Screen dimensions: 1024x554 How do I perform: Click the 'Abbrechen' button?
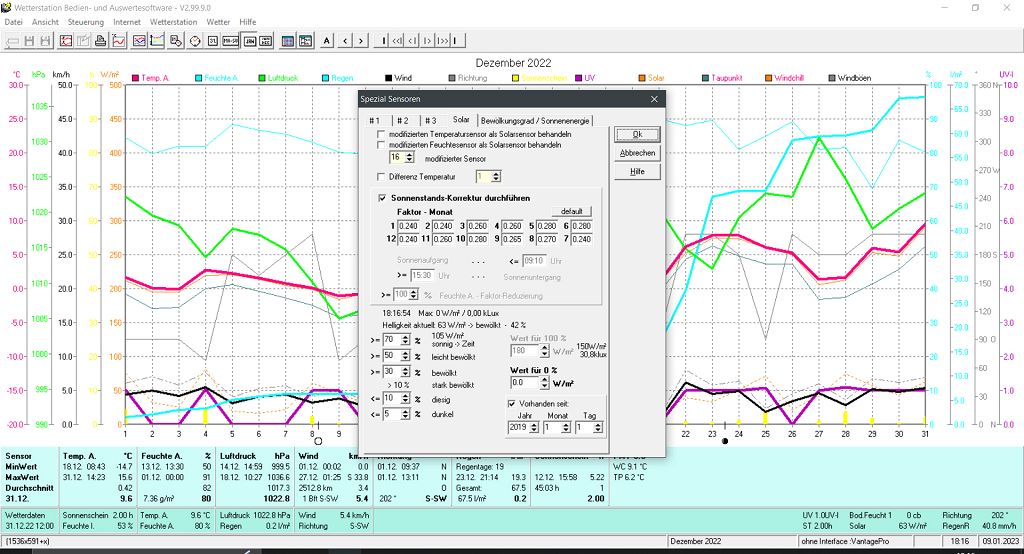click(637, 153)
